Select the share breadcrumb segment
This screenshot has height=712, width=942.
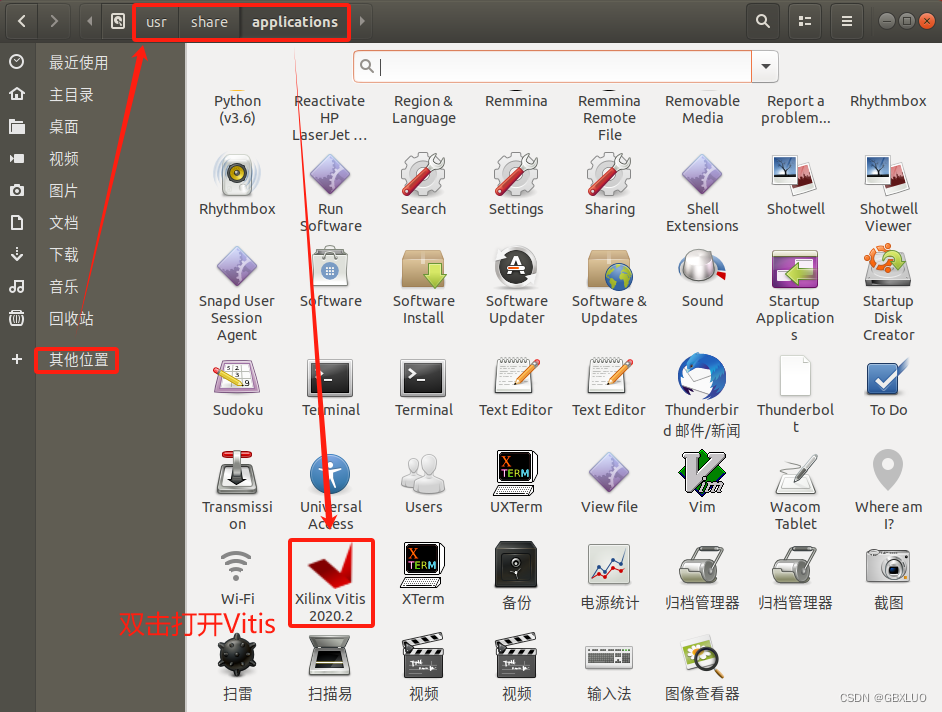tap(208, 21)
